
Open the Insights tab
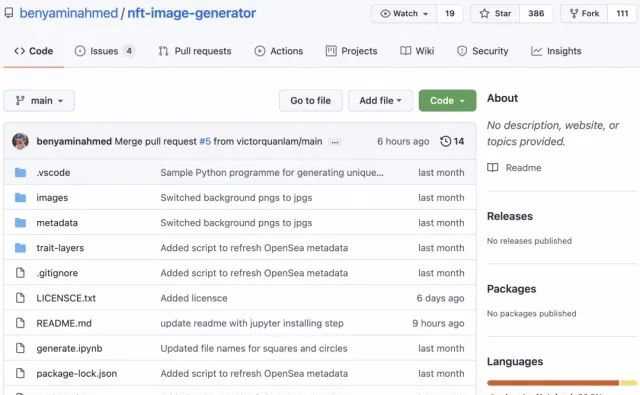pyautogui.click(x=556, y=51)
